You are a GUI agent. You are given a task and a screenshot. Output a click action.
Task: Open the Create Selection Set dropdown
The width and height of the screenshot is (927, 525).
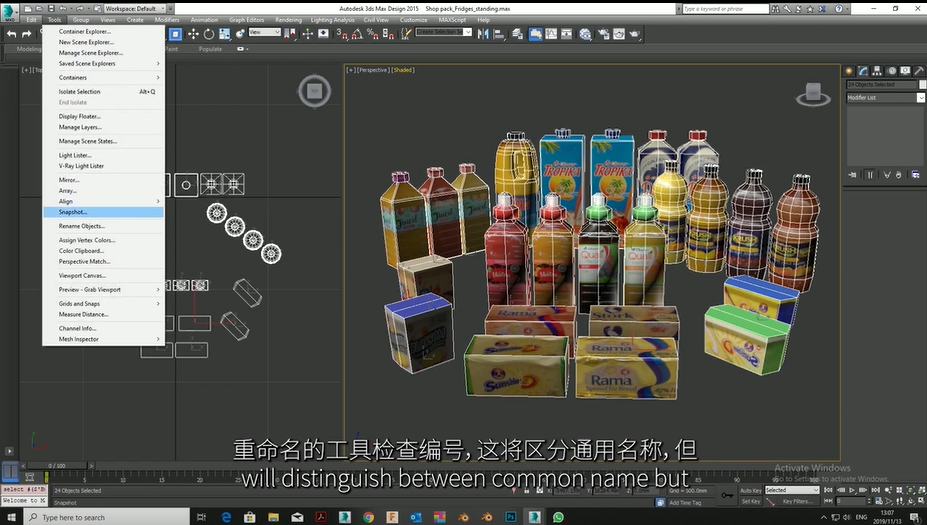pos(443,32)
